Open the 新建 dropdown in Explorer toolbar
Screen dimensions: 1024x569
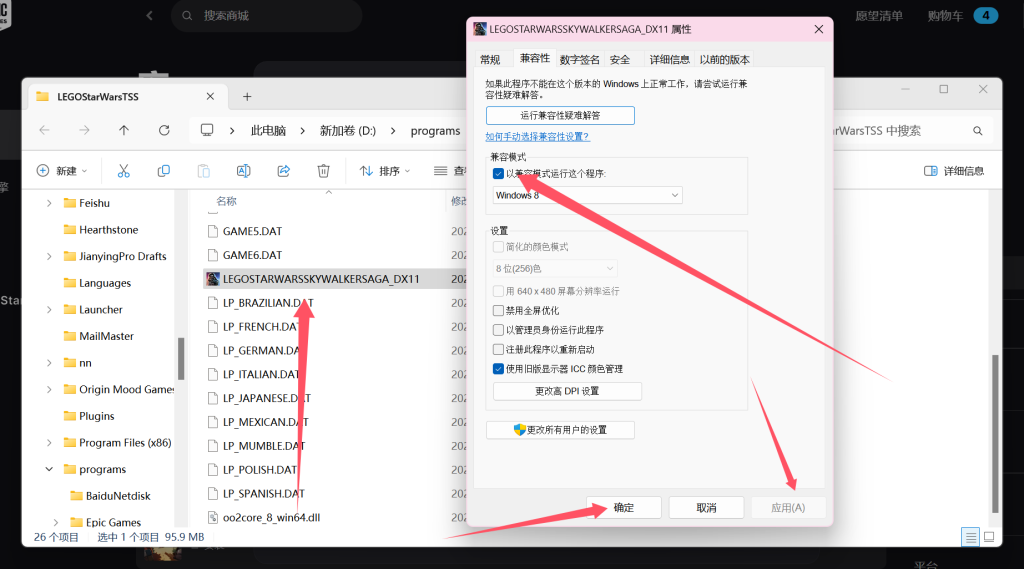62,171
